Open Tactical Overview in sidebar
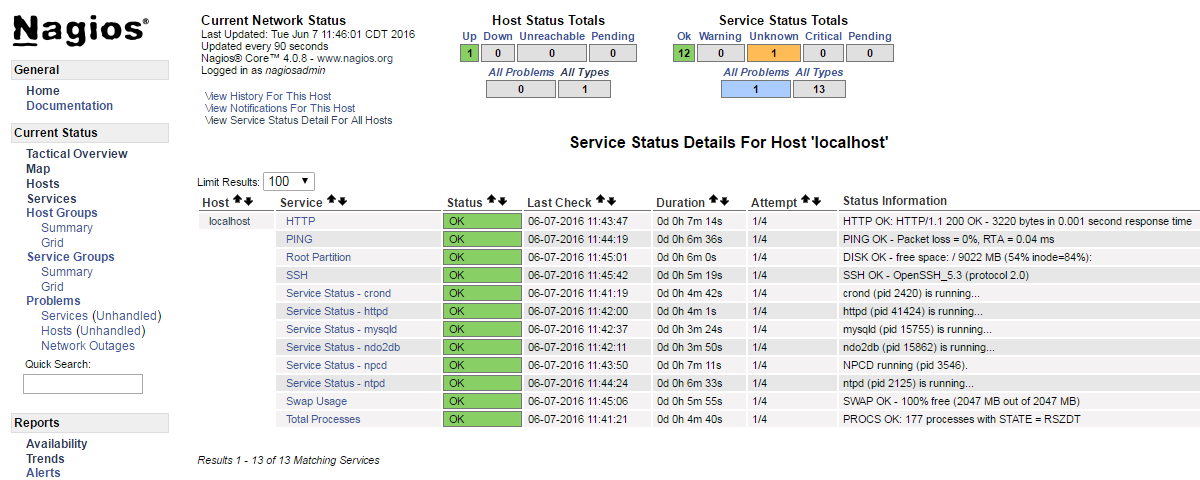The image size is (1200, 480). [77, 154]
